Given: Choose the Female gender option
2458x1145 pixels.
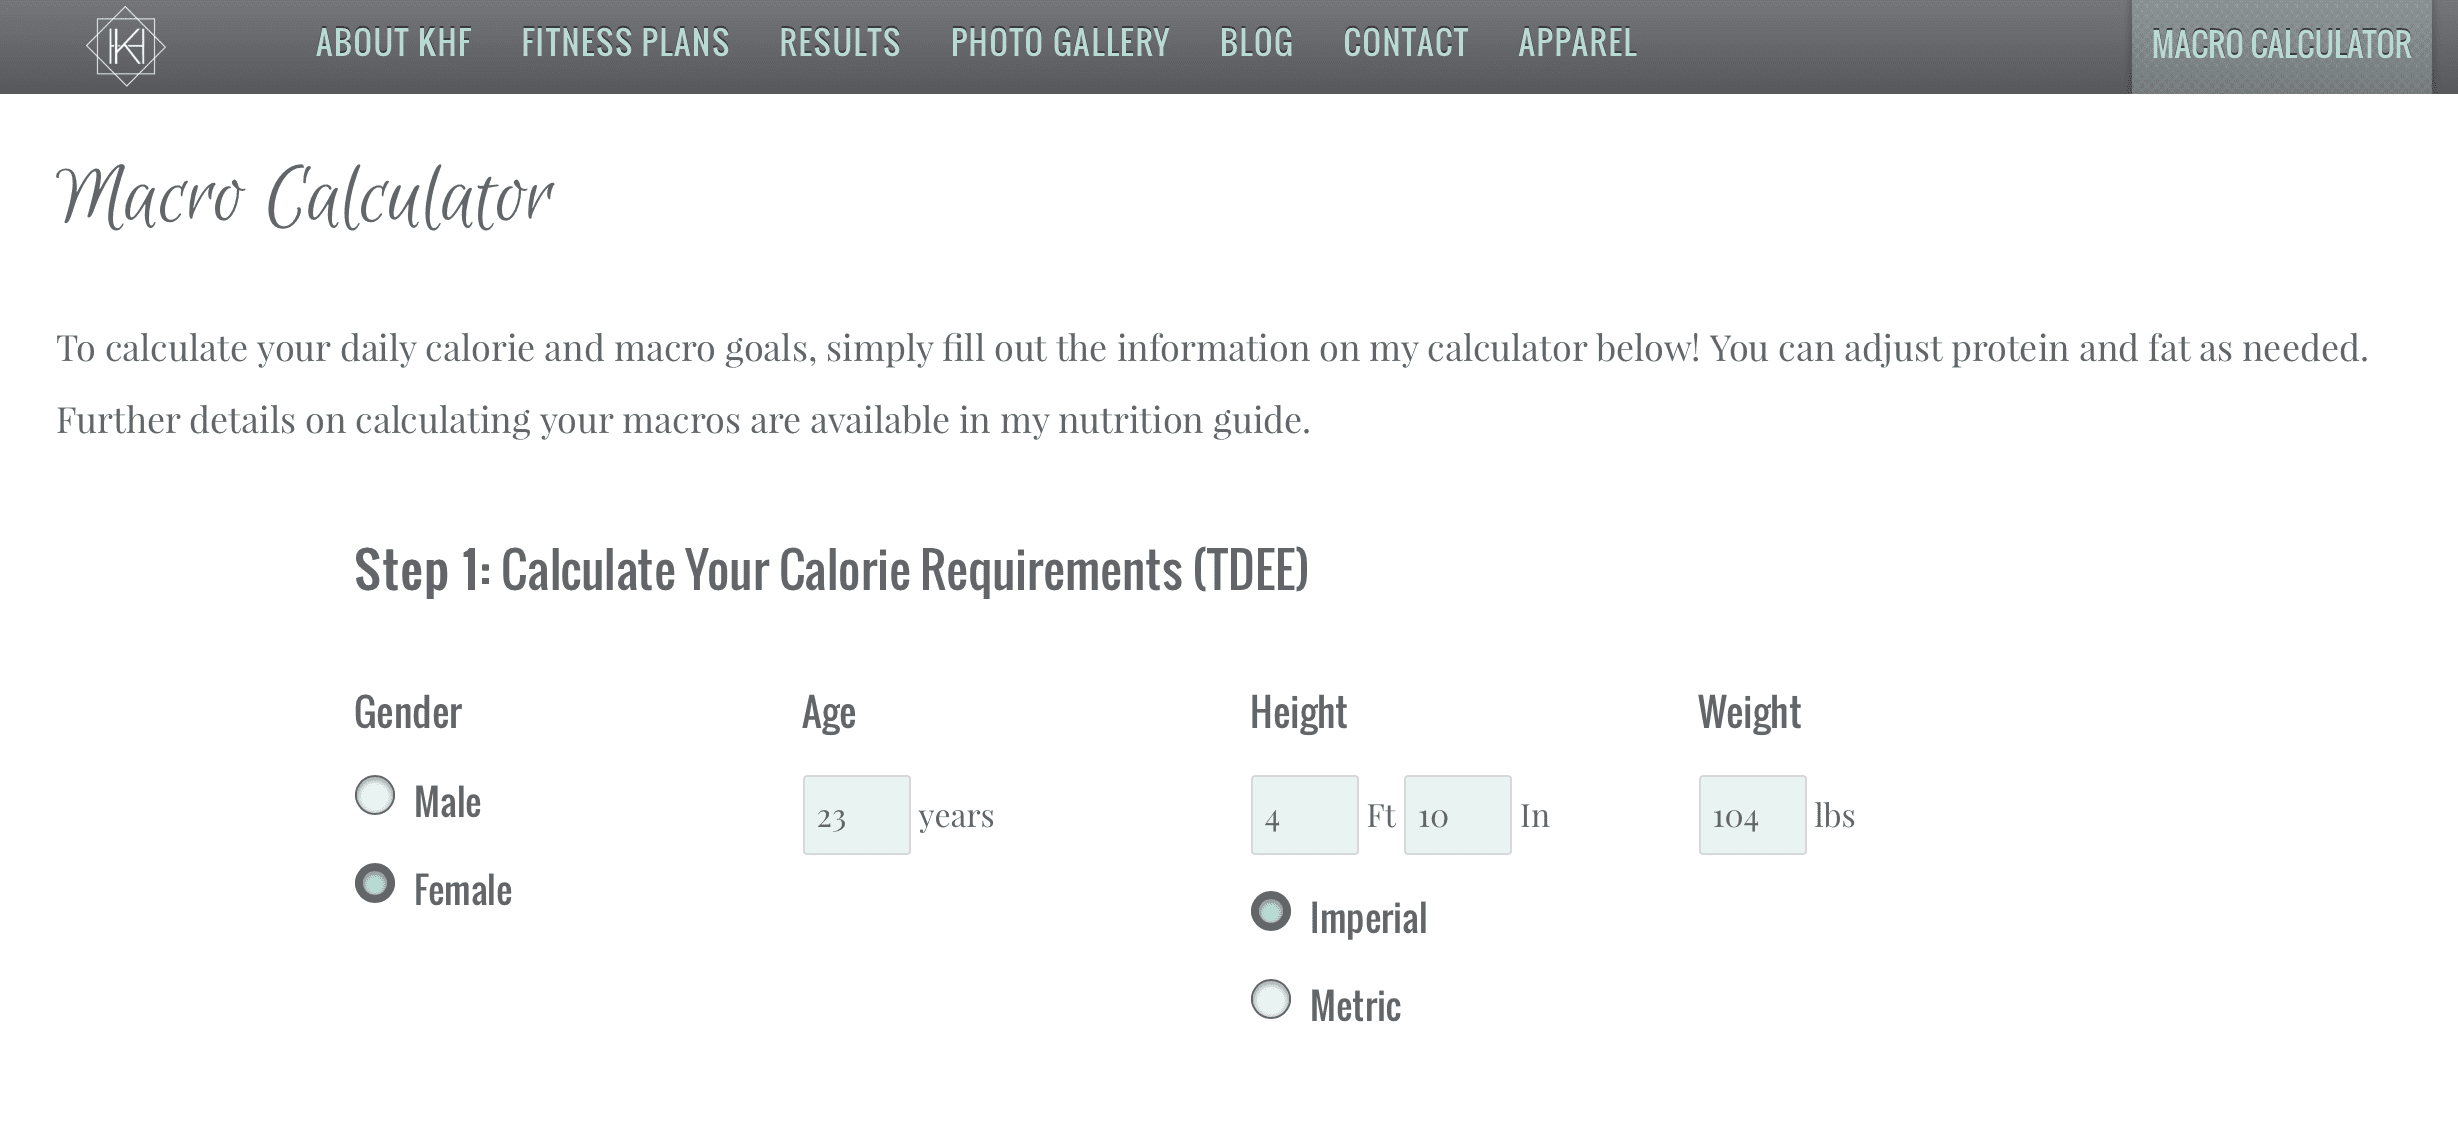Looking at the screenshot, I should coord(375,883).
